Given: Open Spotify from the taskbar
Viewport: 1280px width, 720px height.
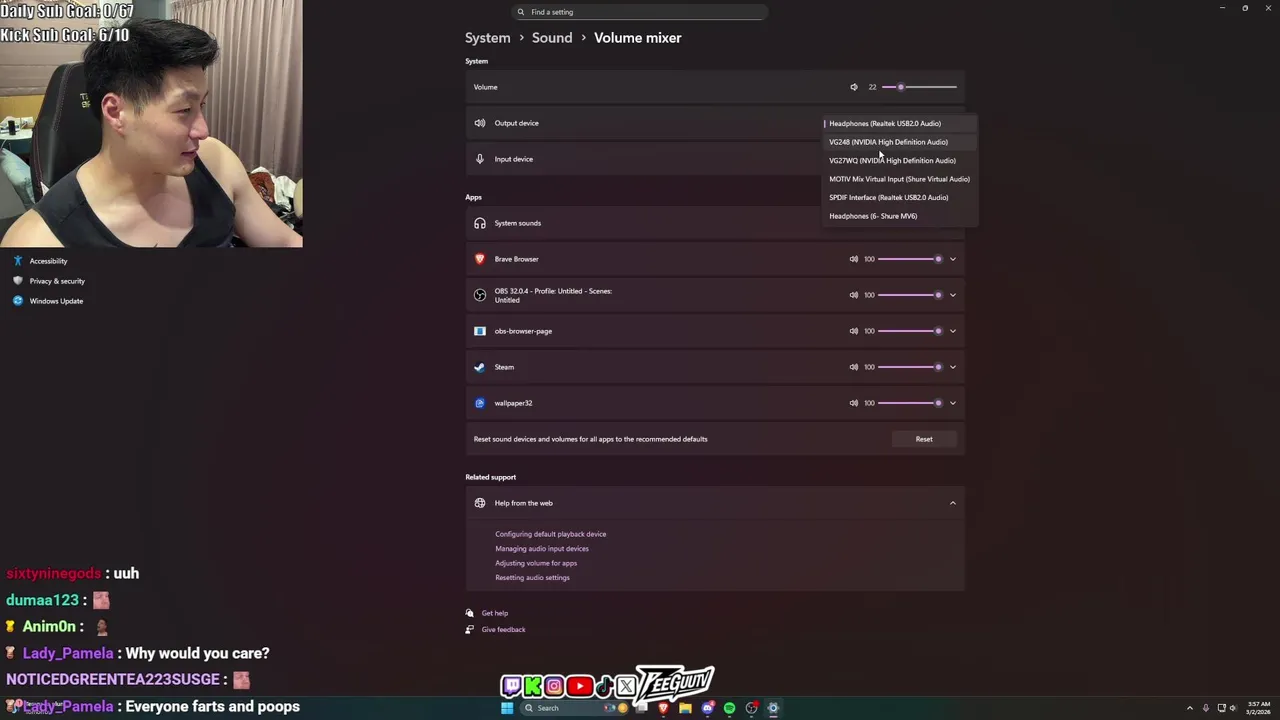Looking at the screenshot, I should [729, 708].
